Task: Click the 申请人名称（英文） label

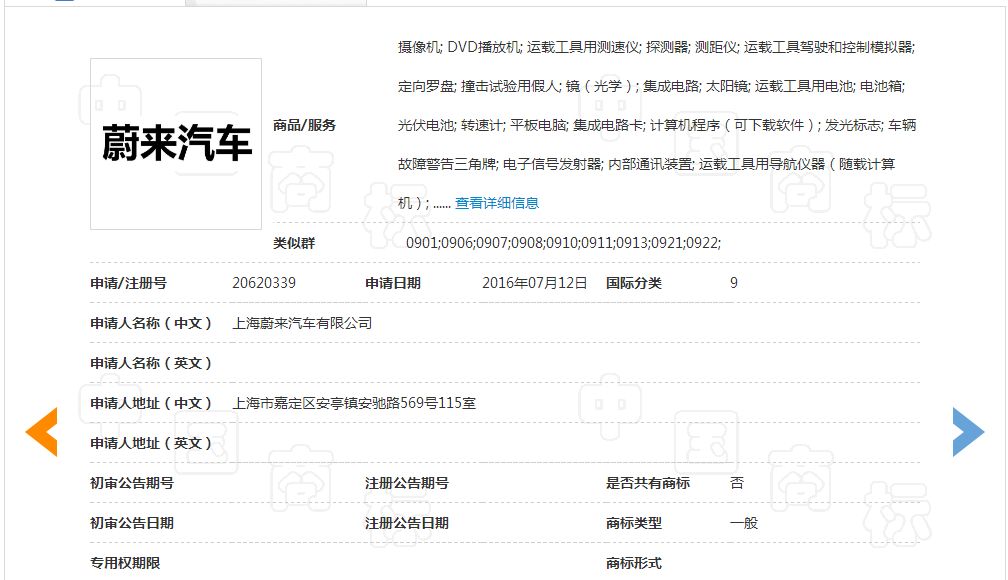Action: pyautogui.click(x=151, y=363)
